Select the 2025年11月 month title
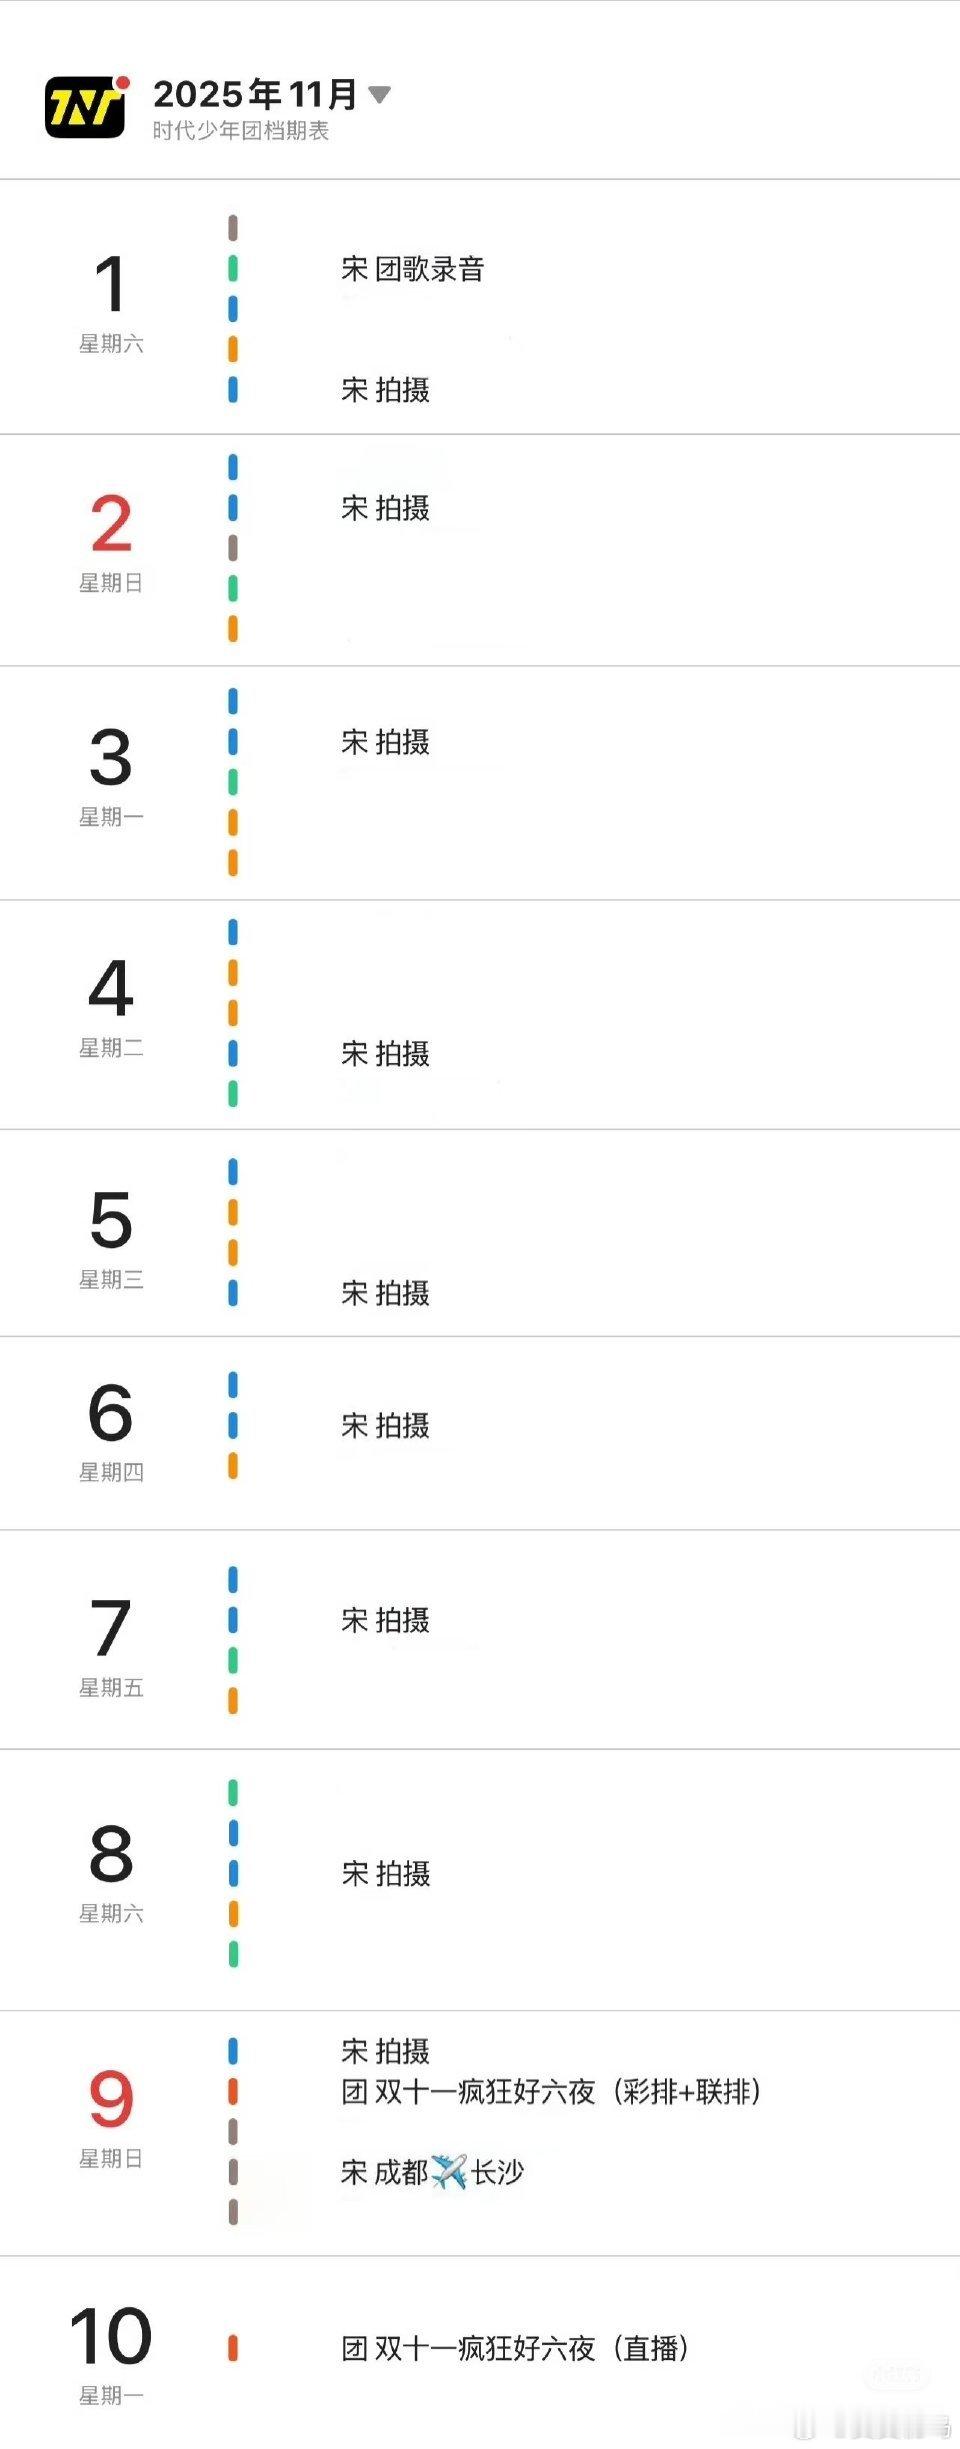Viewport: 960px width, 2449px height. [255, 94]
